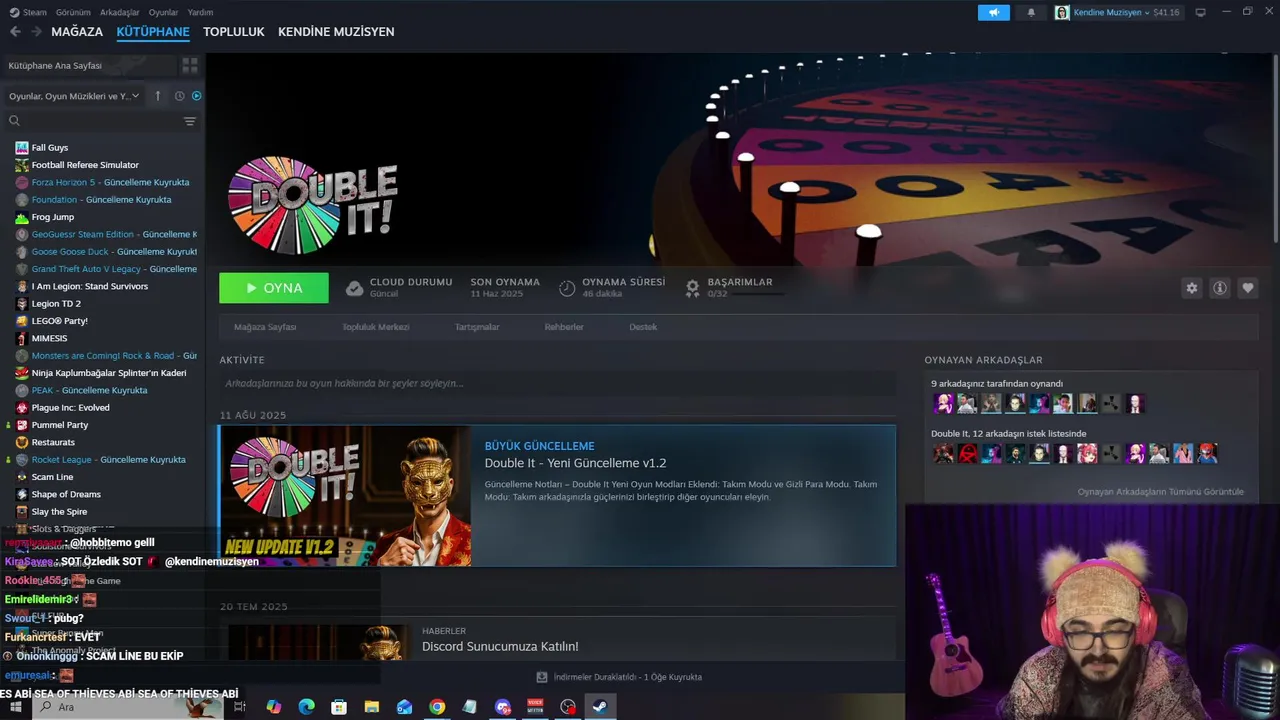Open the Tartışmalar link
Image resolution: width=1280 pixels, height=720 pixels.
477,327
